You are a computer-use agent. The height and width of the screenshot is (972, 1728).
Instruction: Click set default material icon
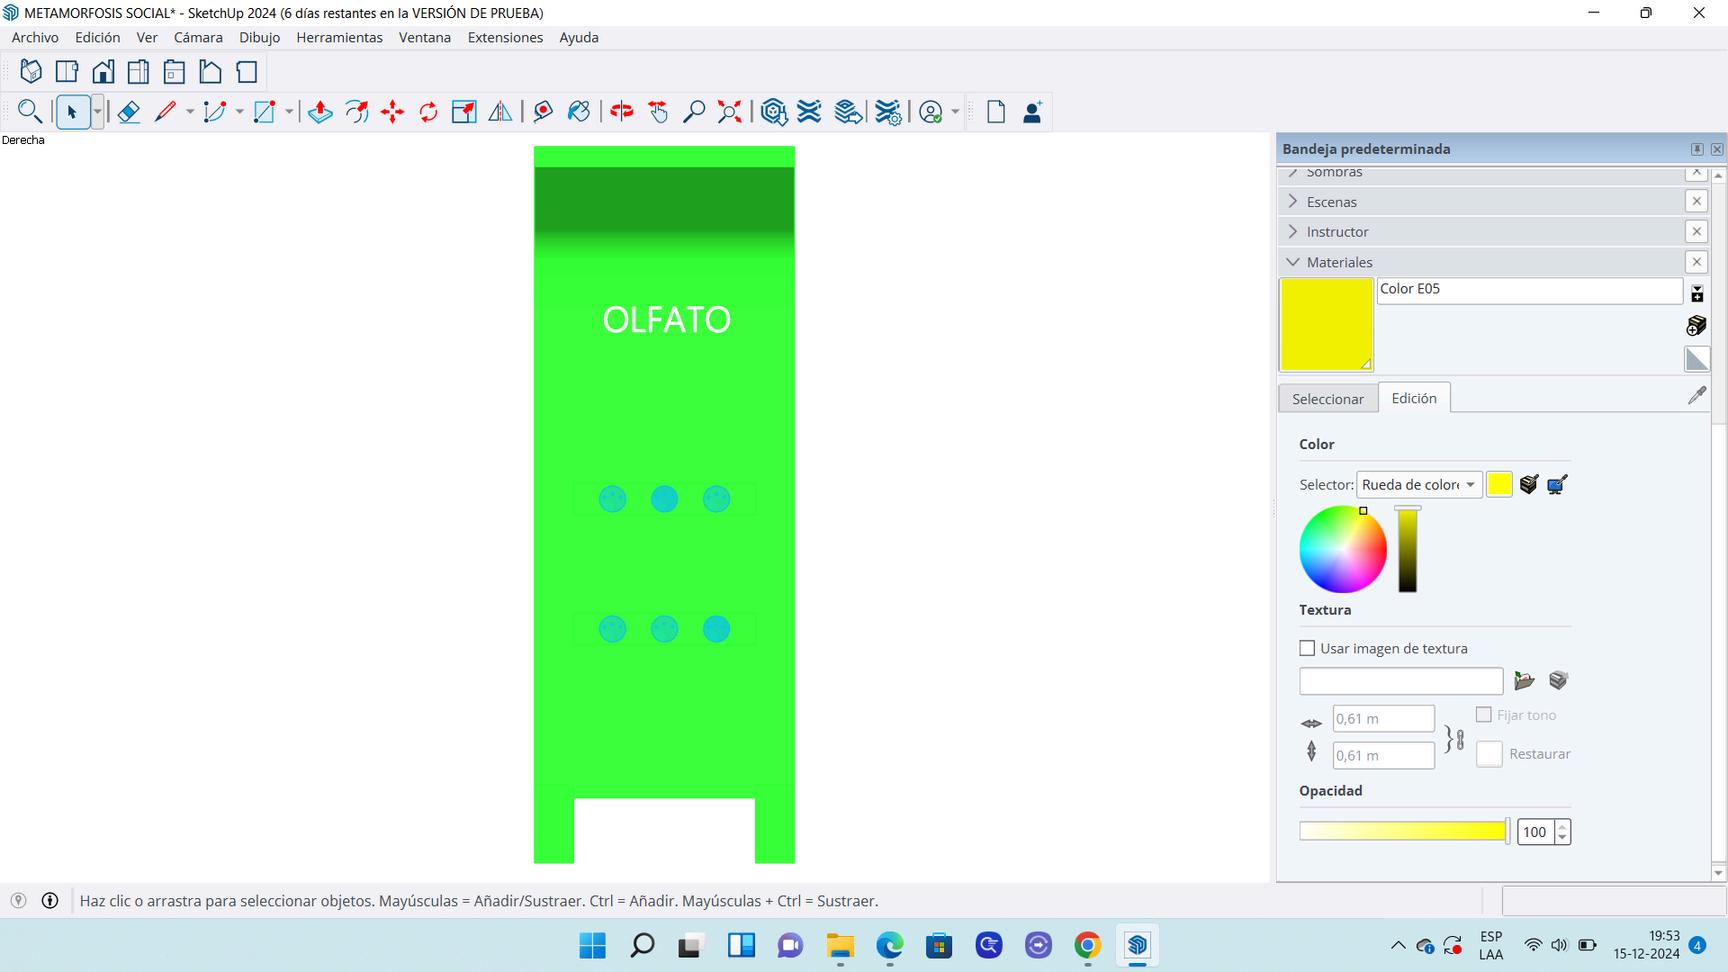tap(1697, 359)
